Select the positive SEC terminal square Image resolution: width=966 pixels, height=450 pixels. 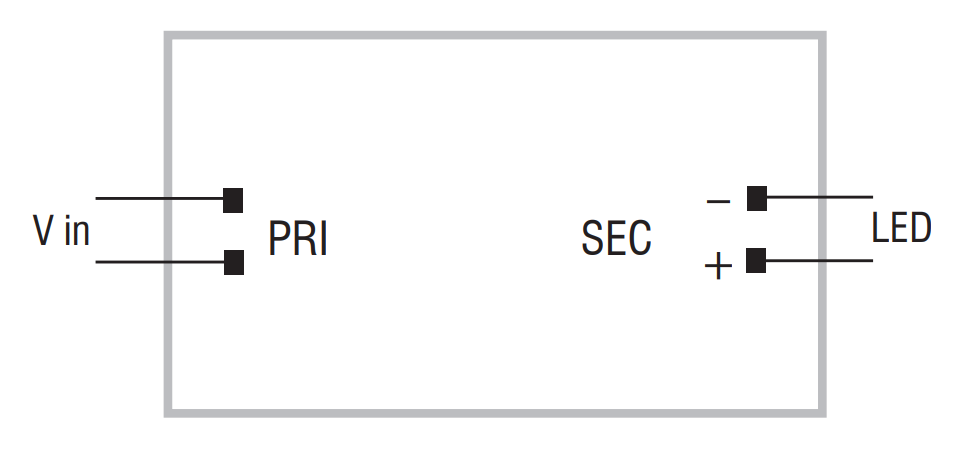click(756, 260)
